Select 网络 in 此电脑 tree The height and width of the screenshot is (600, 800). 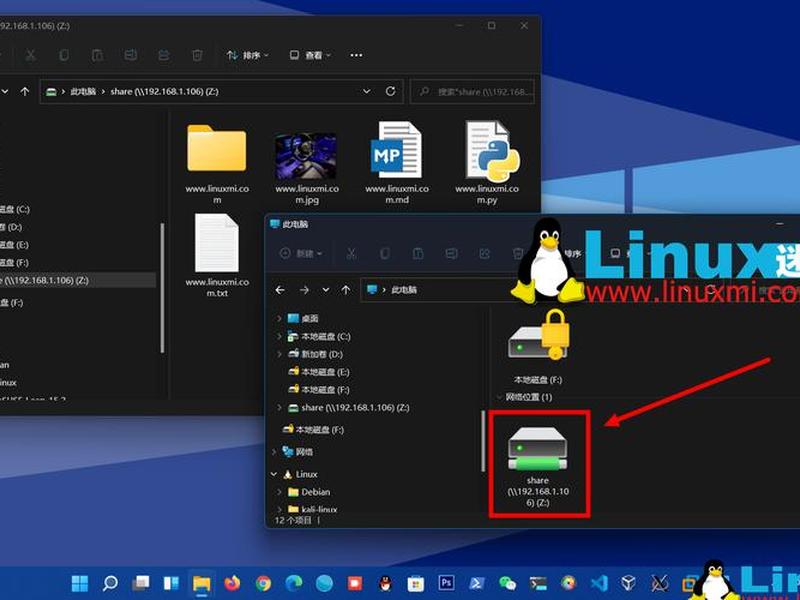pos(297,452)
